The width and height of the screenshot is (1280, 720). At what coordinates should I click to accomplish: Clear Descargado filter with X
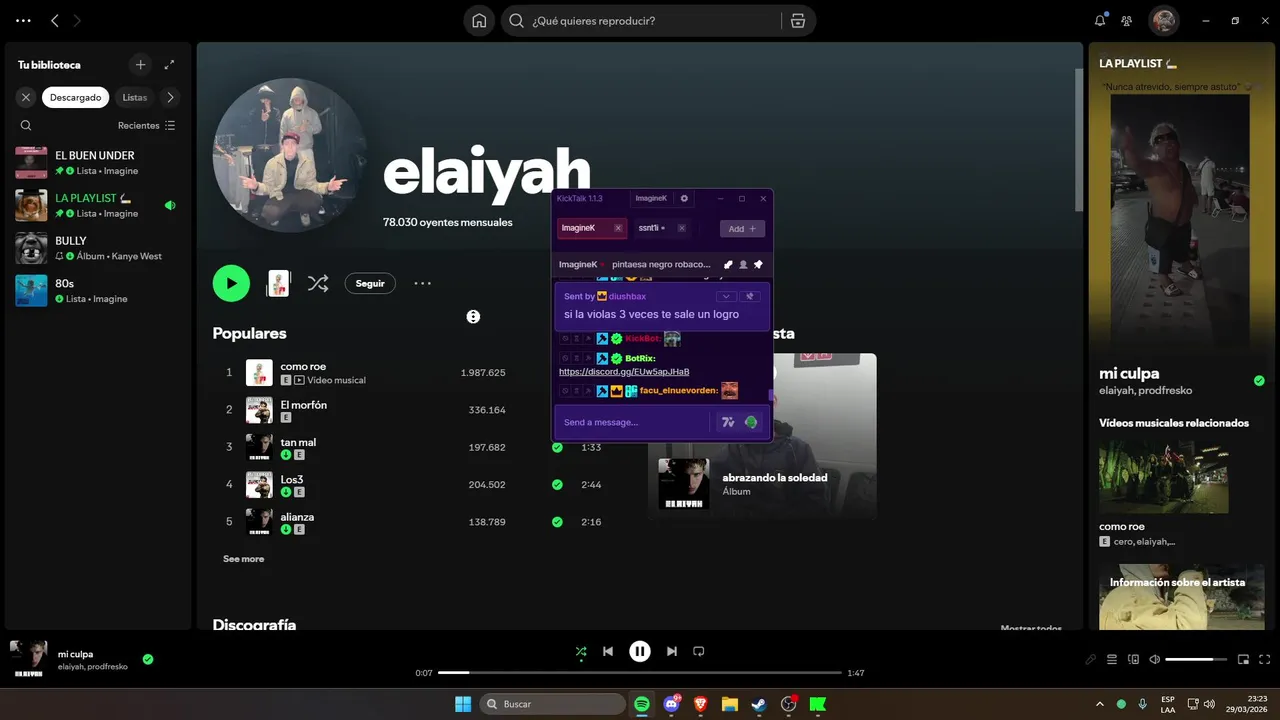coord(26,97)
